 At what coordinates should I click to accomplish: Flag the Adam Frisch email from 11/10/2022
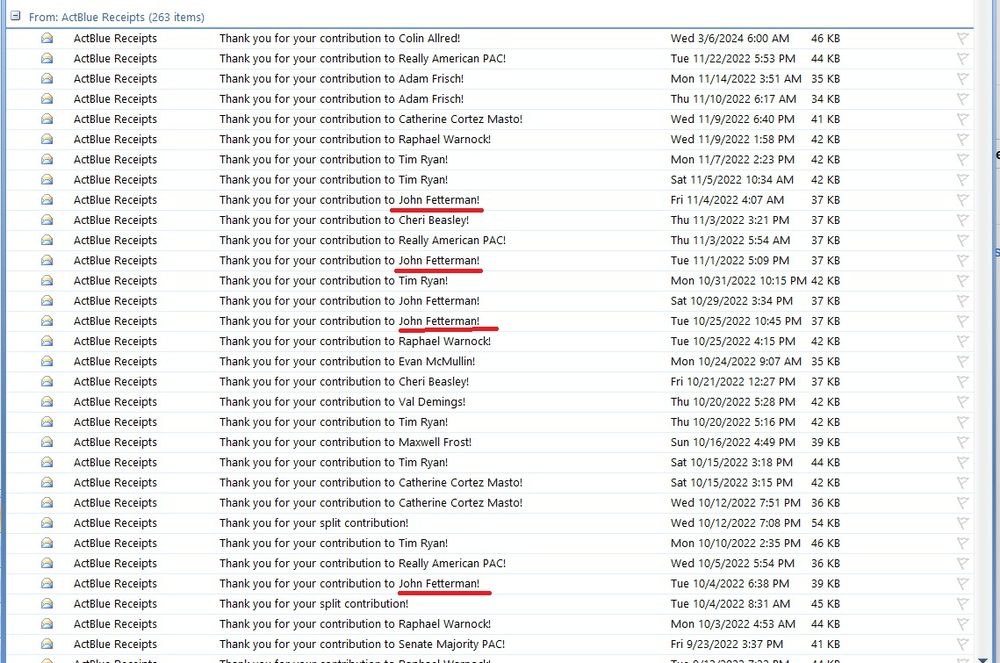(x=962, y=99)
